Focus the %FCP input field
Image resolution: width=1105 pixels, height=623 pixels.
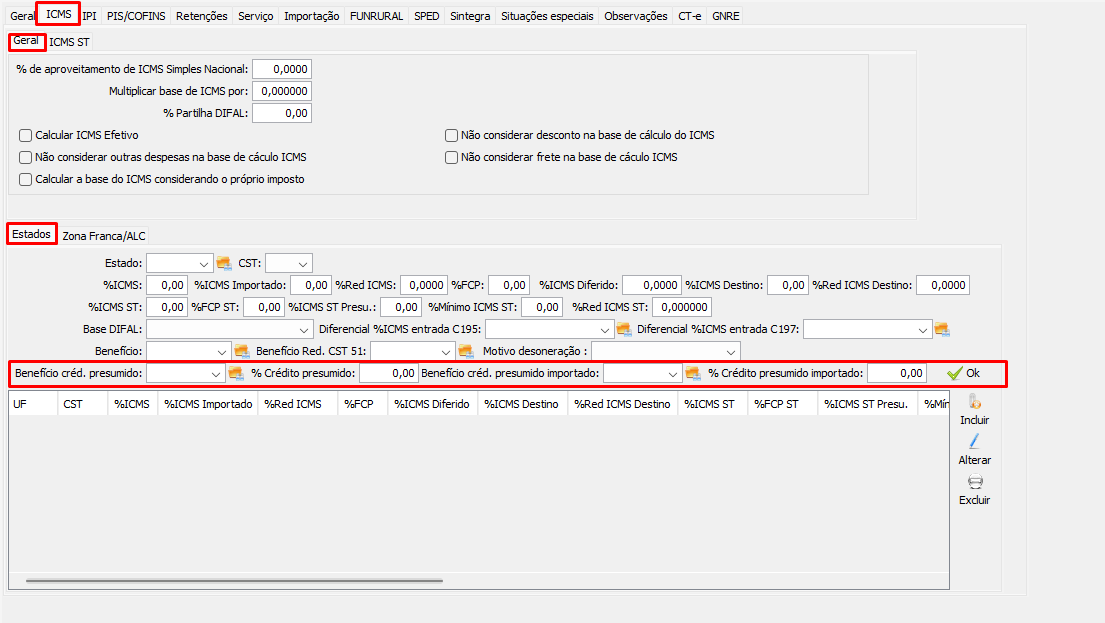509,285
